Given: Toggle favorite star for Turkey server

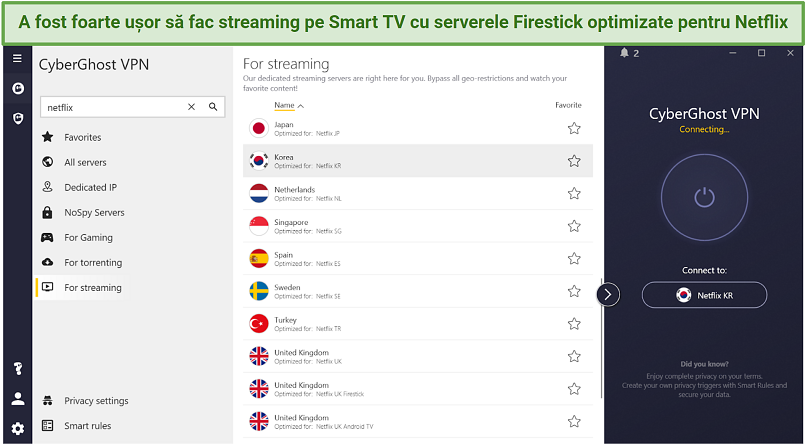Looking at the screenshot, I should 574,324.
